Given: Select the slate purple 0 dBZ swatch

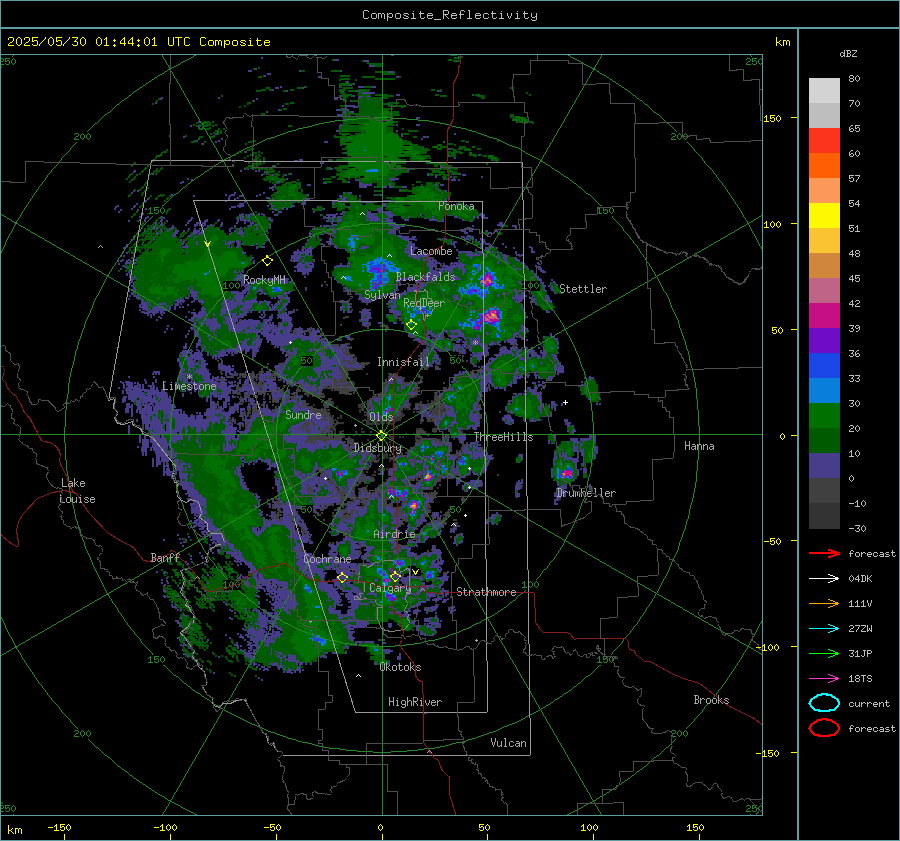Looking at the screenshot, I should [824, 466].
